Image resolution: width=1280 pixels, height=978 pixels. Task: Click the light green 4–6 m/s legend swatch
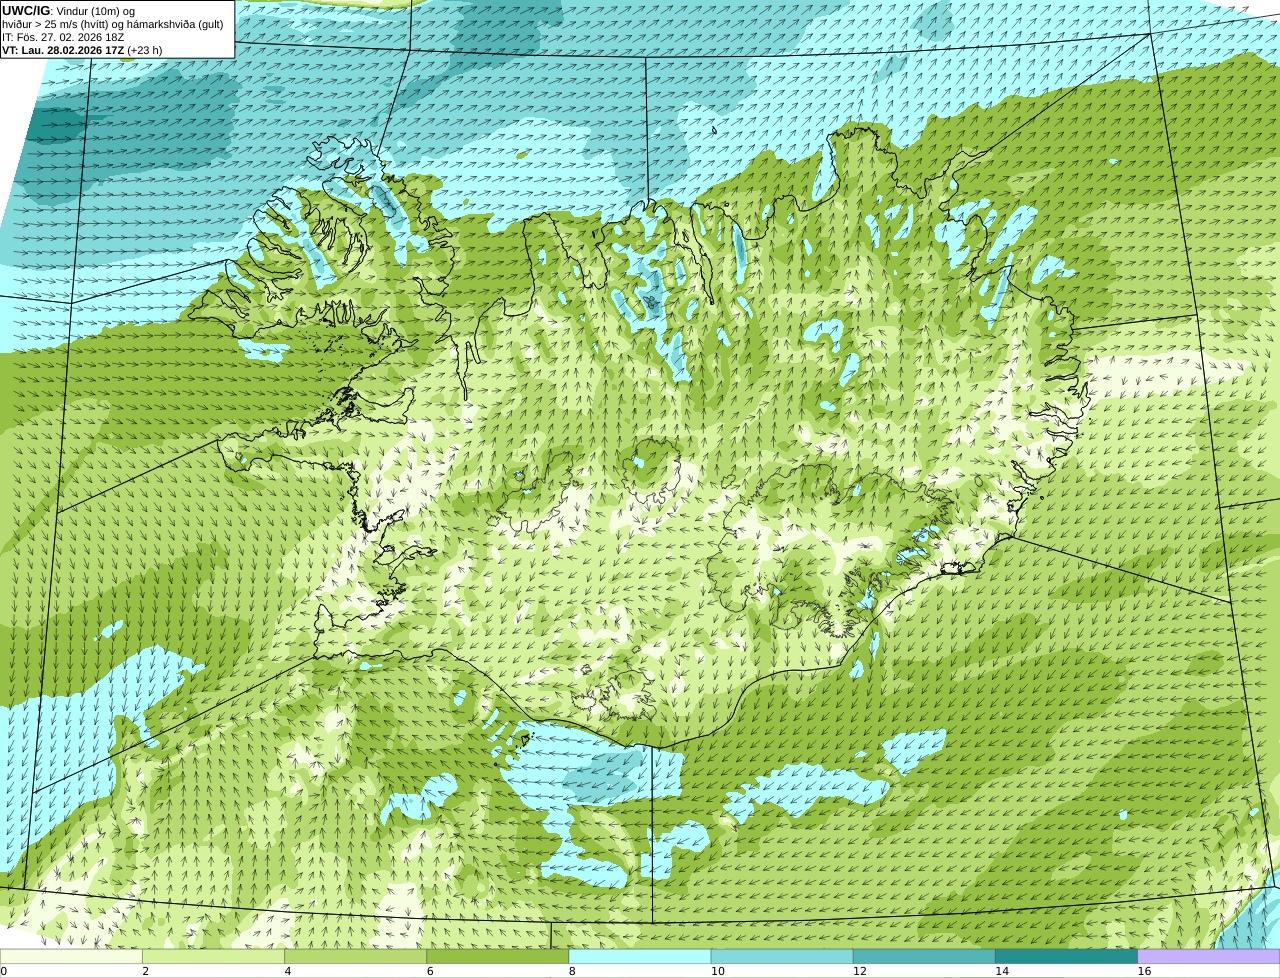[355, 956]
